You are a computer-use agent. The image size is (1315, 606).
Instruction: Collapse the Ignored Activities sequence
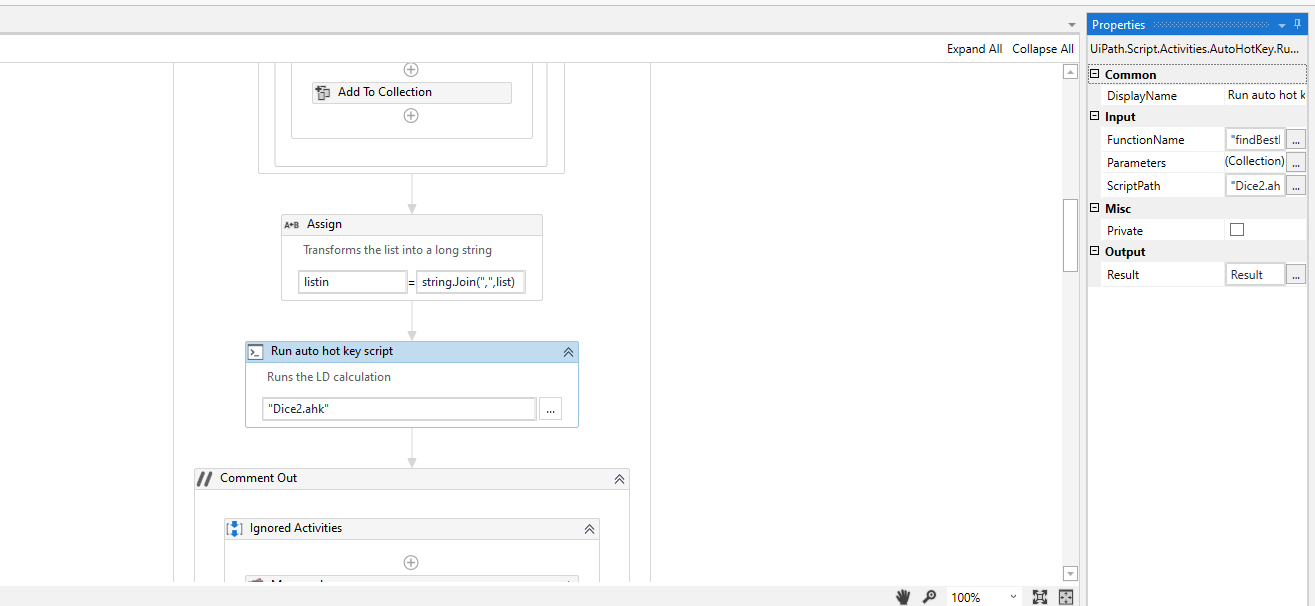click(589, 529)
